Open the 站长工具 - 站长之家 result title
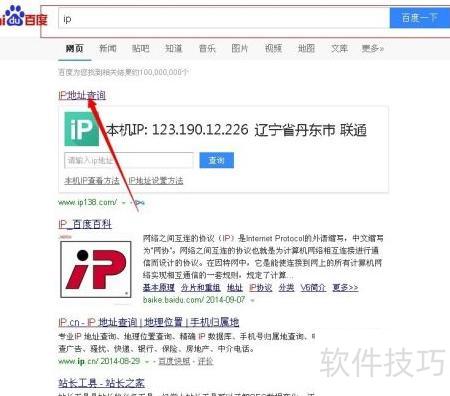Screen dimensions: 450x396 click(x=101, y=383)
